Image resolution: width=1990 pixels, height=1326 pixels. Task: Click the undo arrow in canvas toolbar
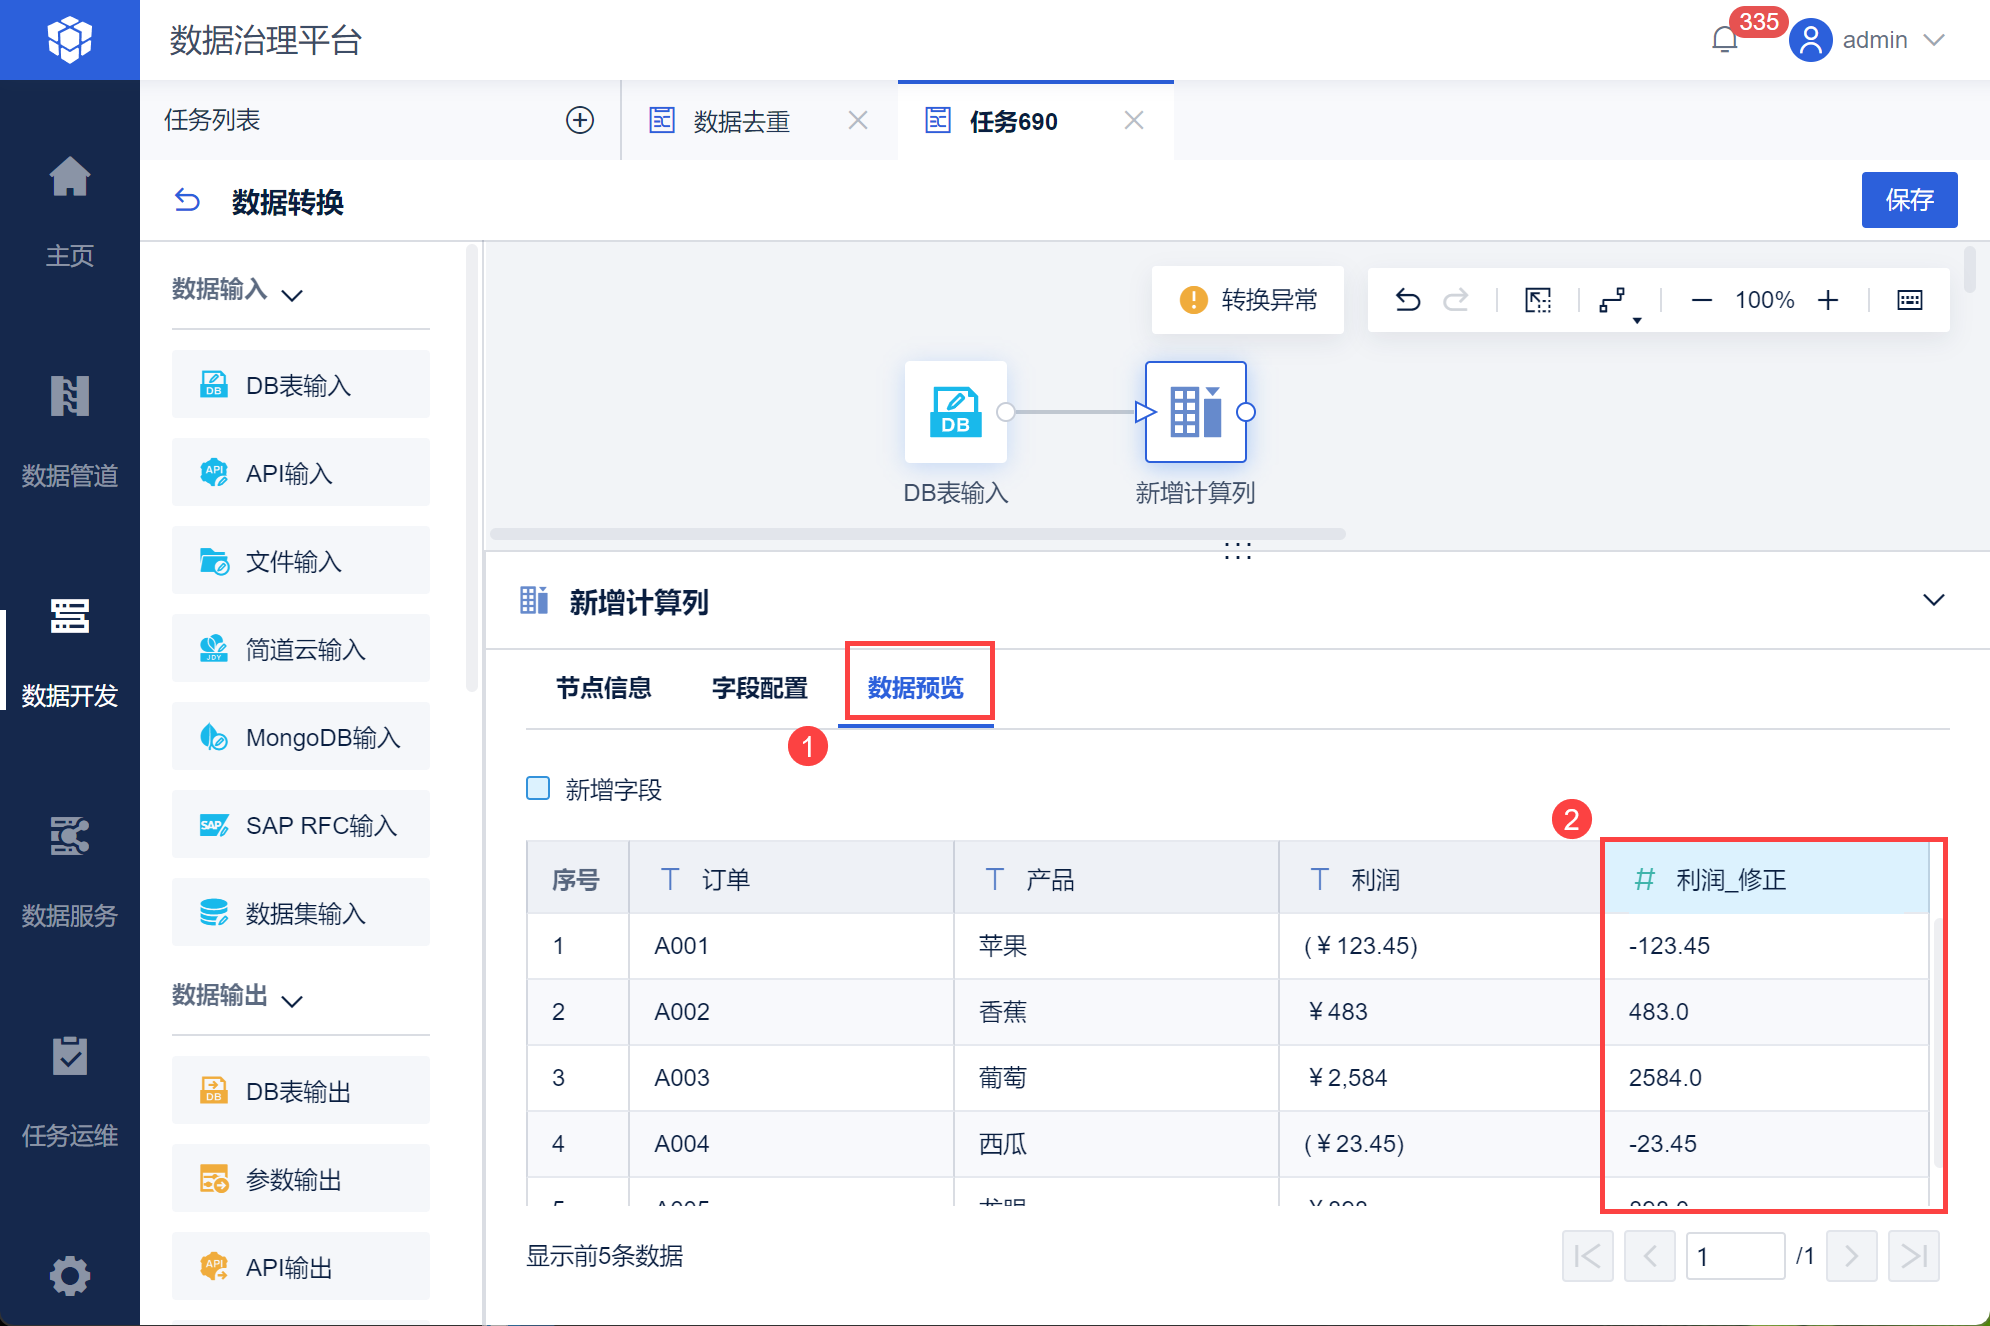pos(1408,300)
